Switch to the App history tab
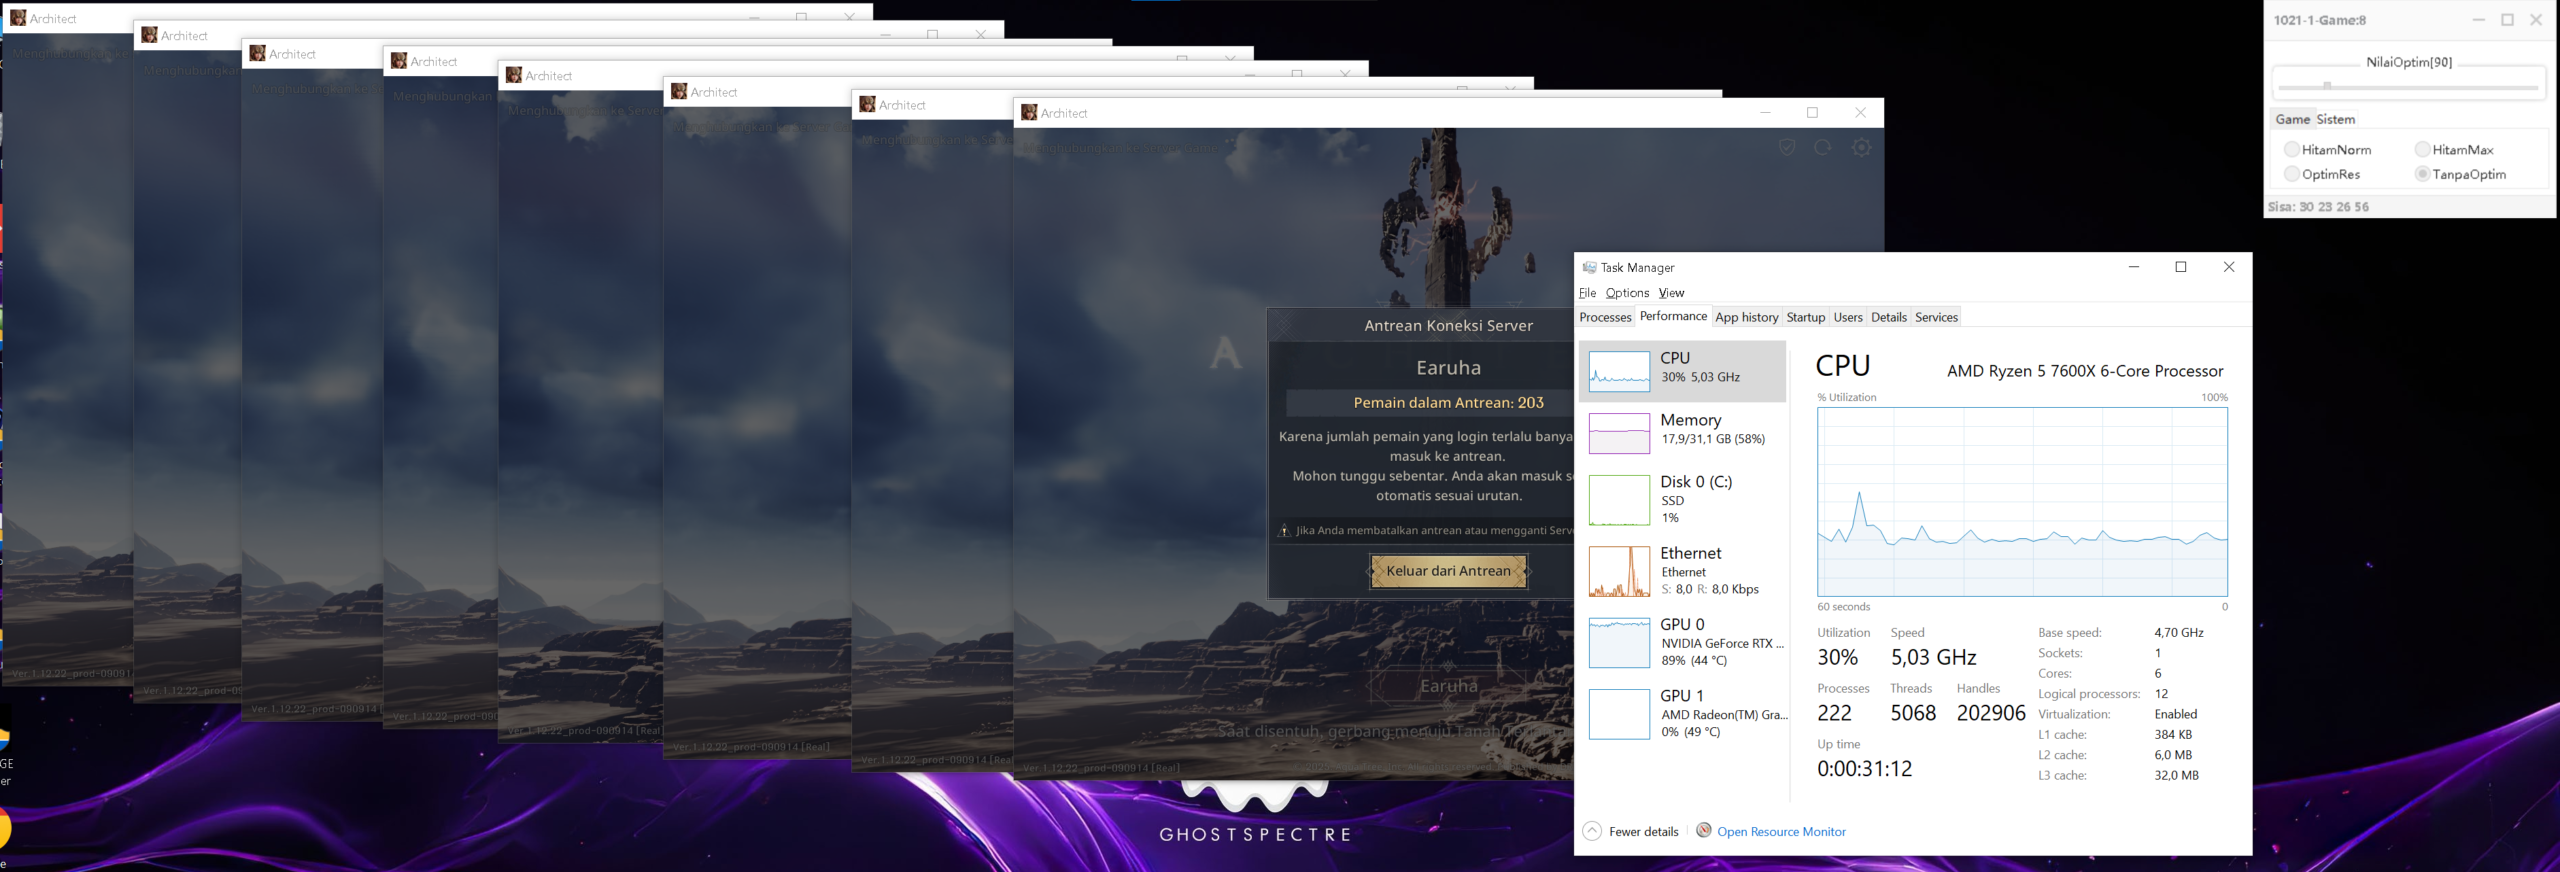Viewport: 2560px width, 872px height. [1746, 317]
